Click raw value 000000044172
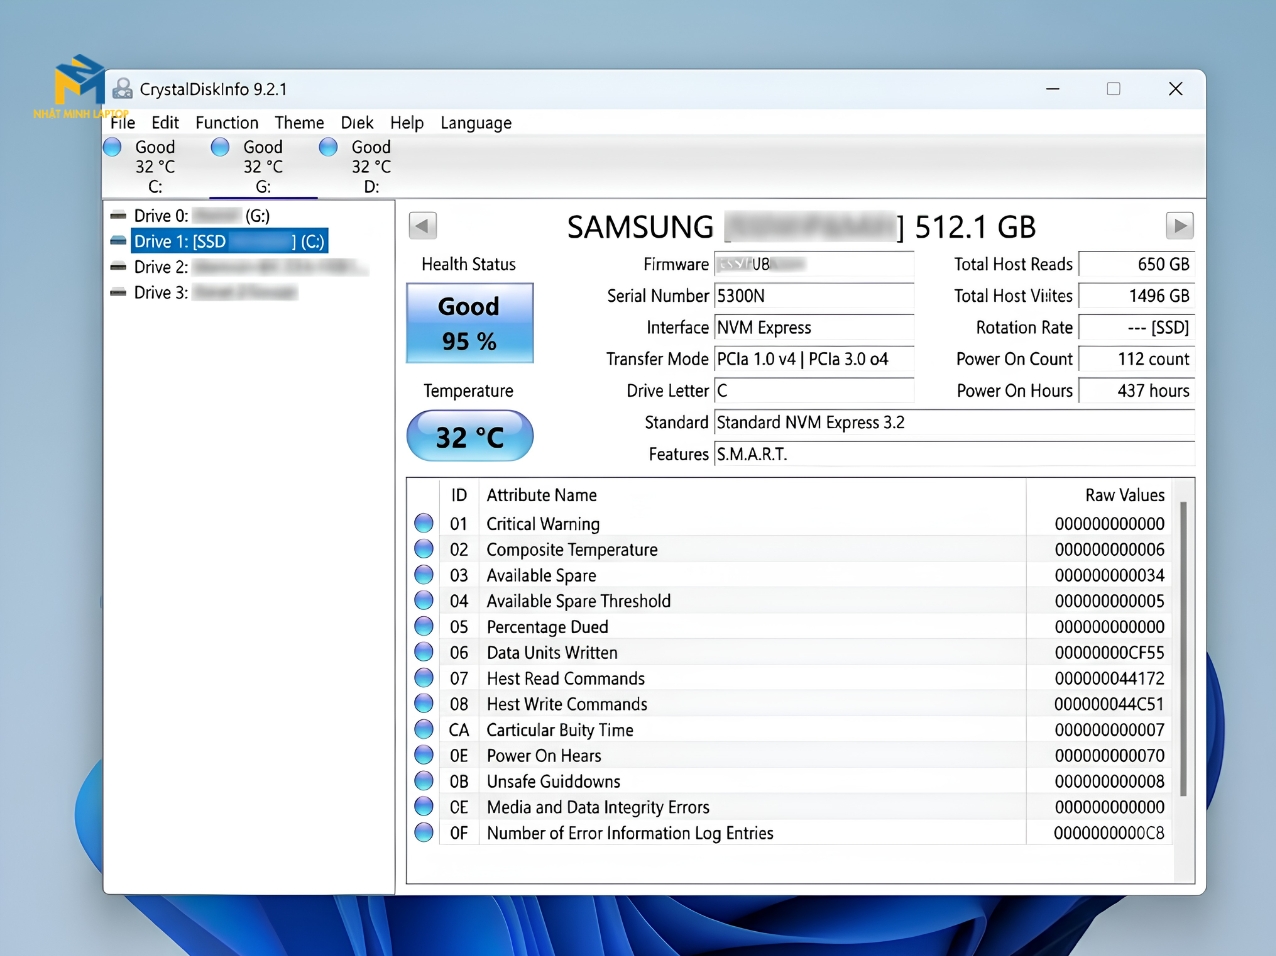Image resolution: width=1276 pixels, height=956 pixels. point(1109,679)
